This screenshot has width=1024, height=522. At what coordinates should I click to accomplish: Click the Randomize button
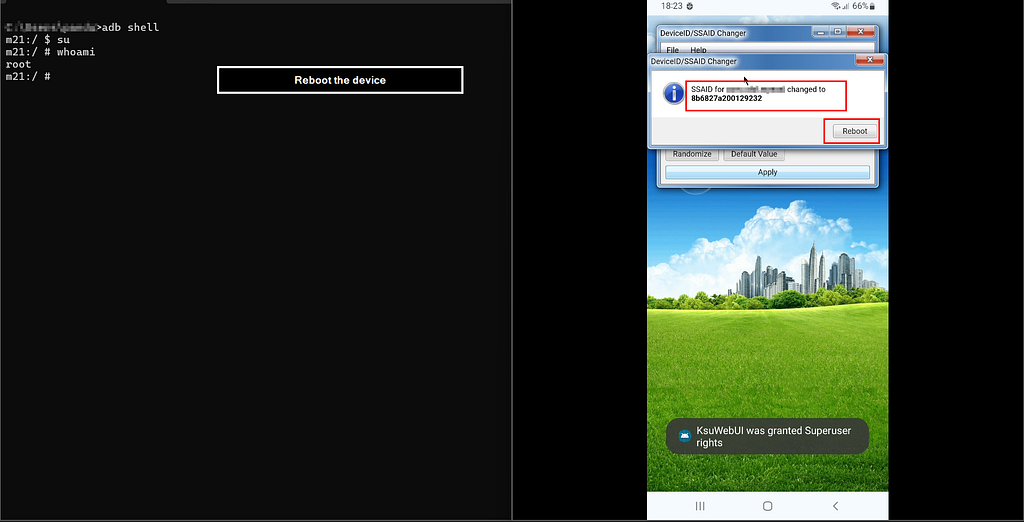click(x=692, y=154)
